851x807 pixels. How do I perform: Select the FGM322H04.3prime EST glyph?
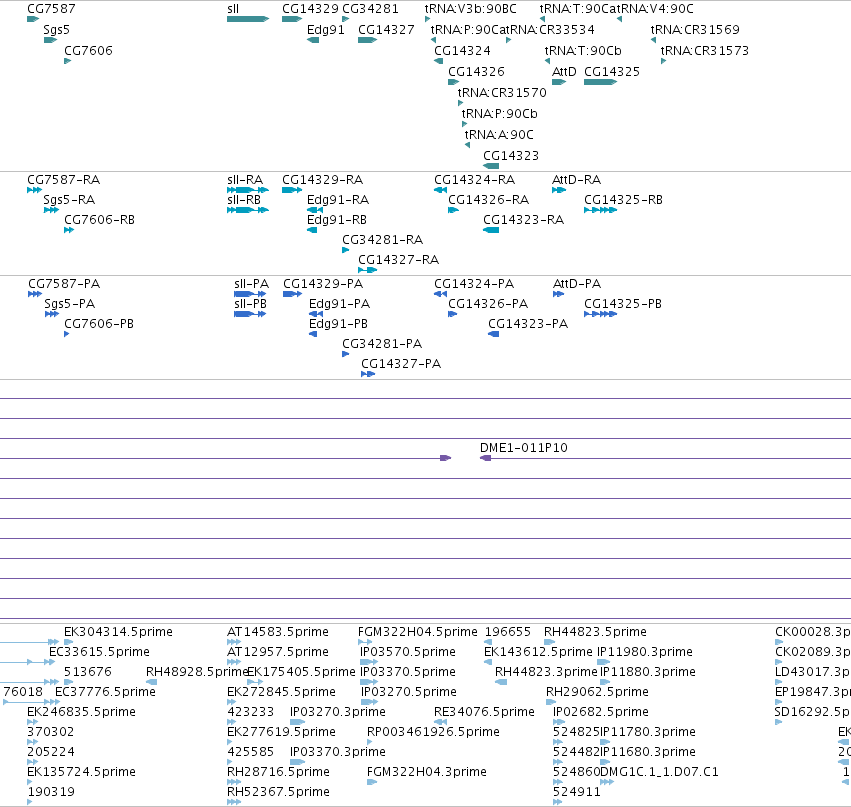click(x=372, y=782)
